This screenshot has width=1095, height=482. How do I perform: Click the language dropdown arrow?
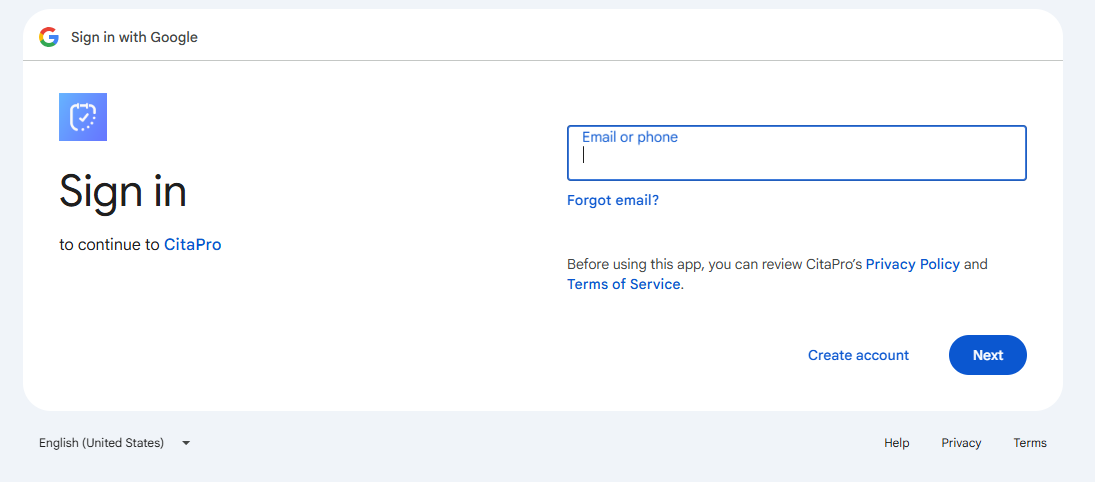click(x=186, y=443)
